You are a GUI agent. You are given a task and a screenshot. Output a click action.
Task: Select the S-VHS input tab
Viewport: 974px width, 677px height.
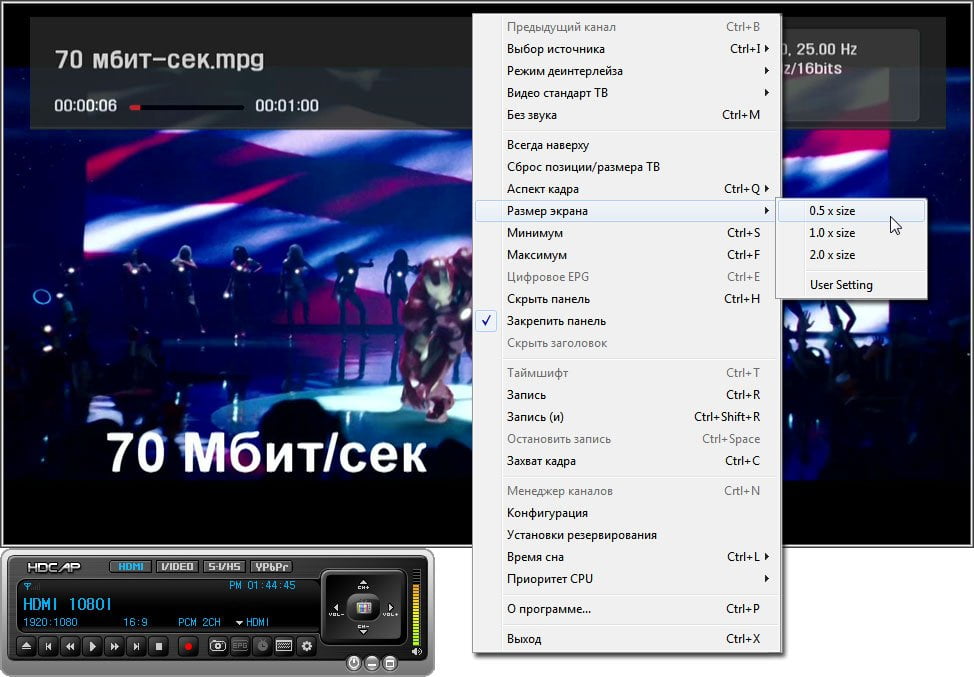[224, 566]
